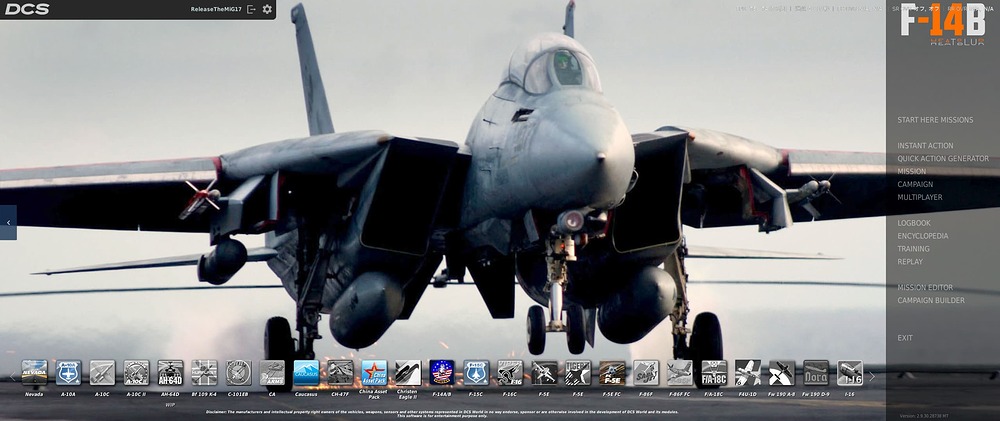The width and height of the screenshot is (1000, 421).
Task: Select the China Asset Pack icon
Action: click(374, 373)
